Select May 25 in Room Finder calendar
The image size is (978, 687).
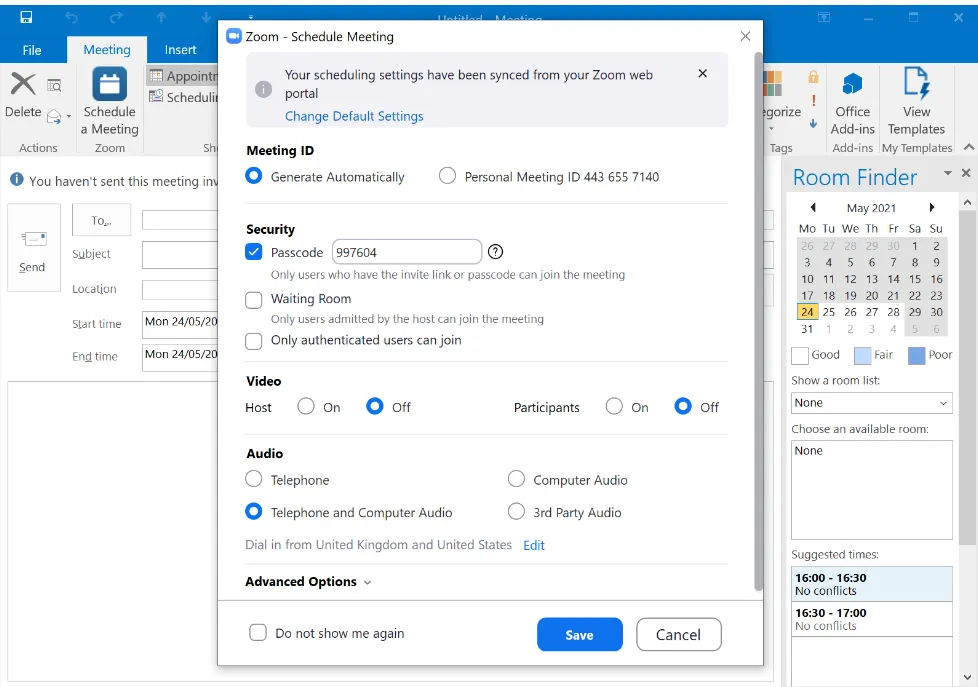pyautogui.click(x=828, y=312)
